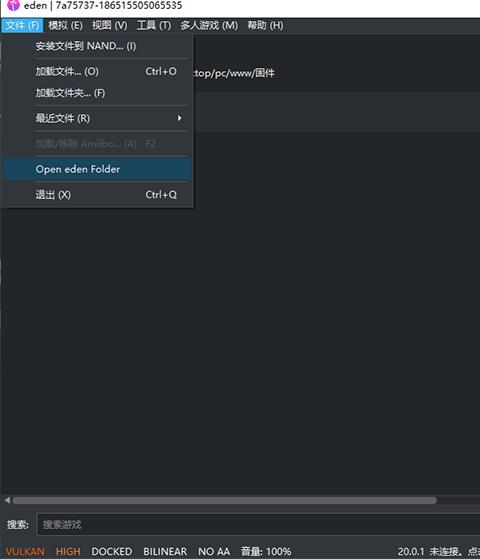
Task: Open the 工具 (T) menu
Action: [154, 25]
